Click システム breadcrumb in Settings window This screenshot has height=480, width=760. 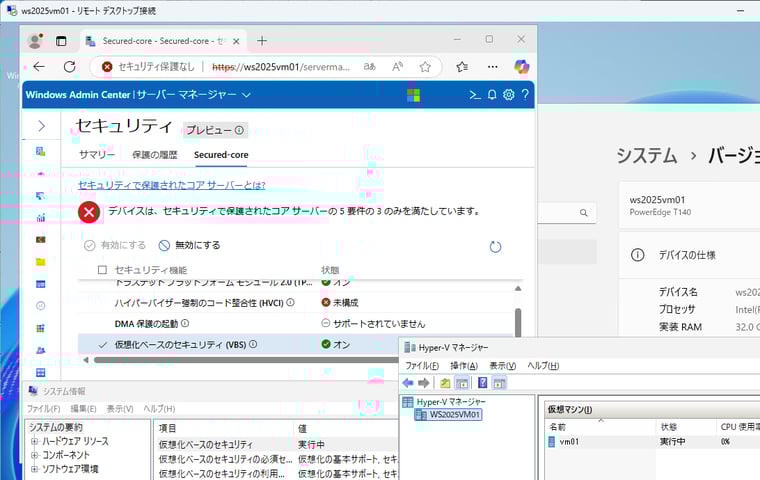(x=647, y=156)
